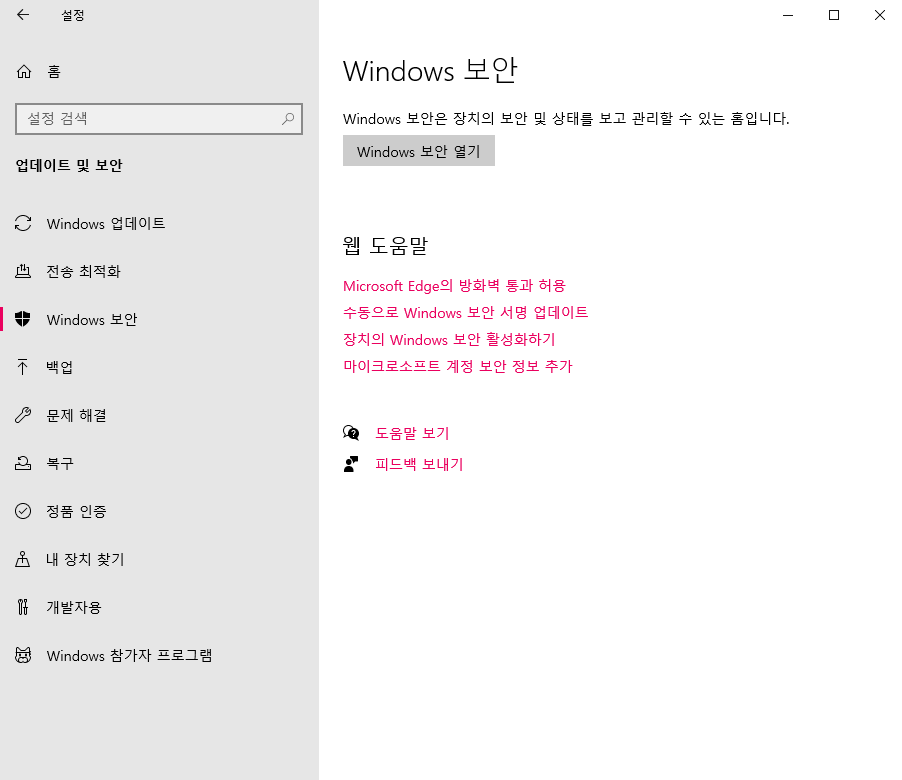The height and width of the screenshot is (780, 902).
Task: Open 마이크로소프트 계정 보안 정보 추가 link
Action: pos(458,366)
